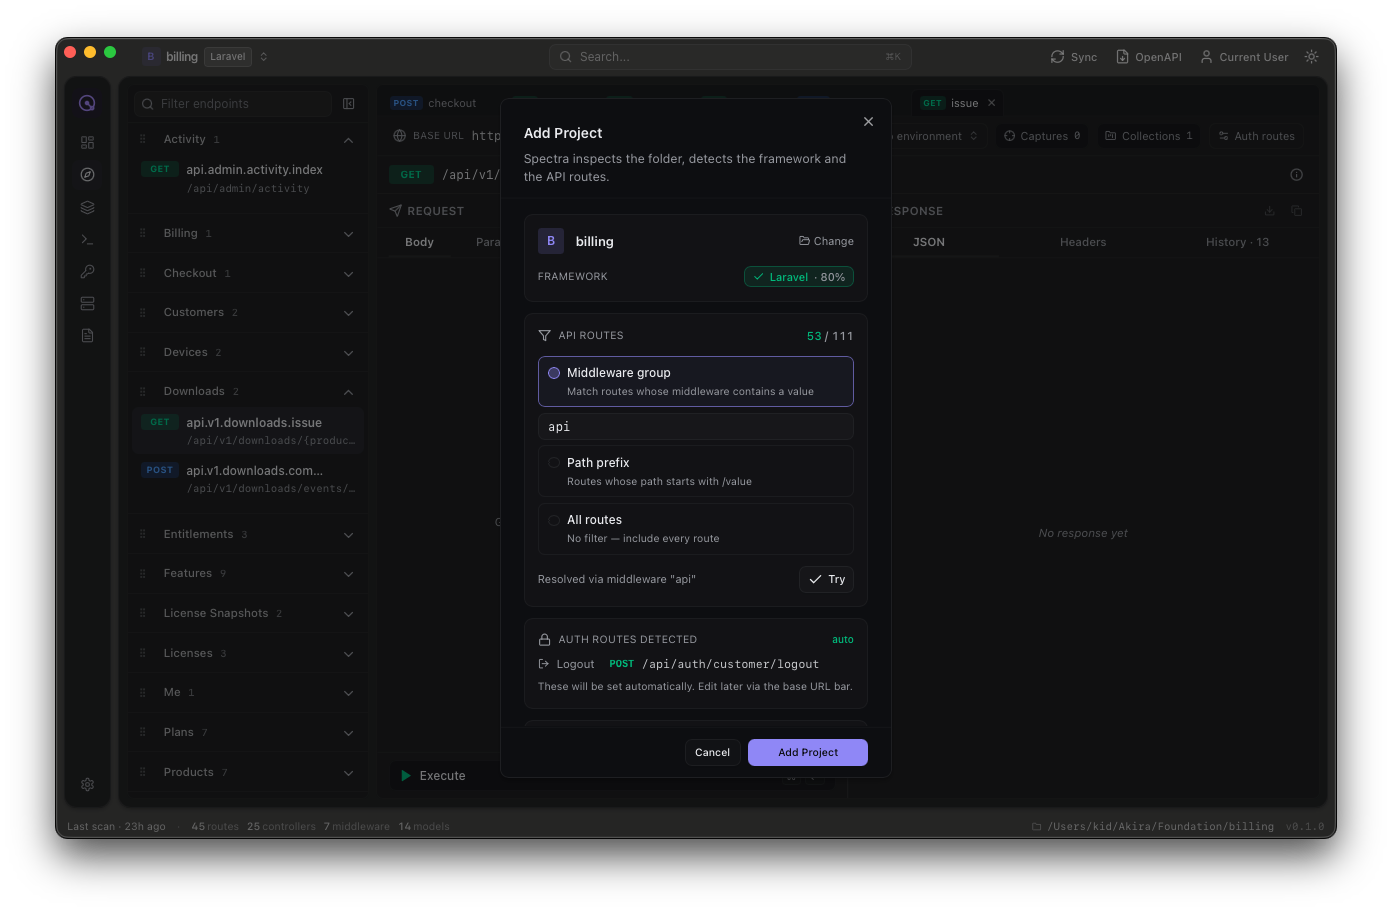
Task: Click the drag handle beside Plans group
Action: [x=143, y=732]
